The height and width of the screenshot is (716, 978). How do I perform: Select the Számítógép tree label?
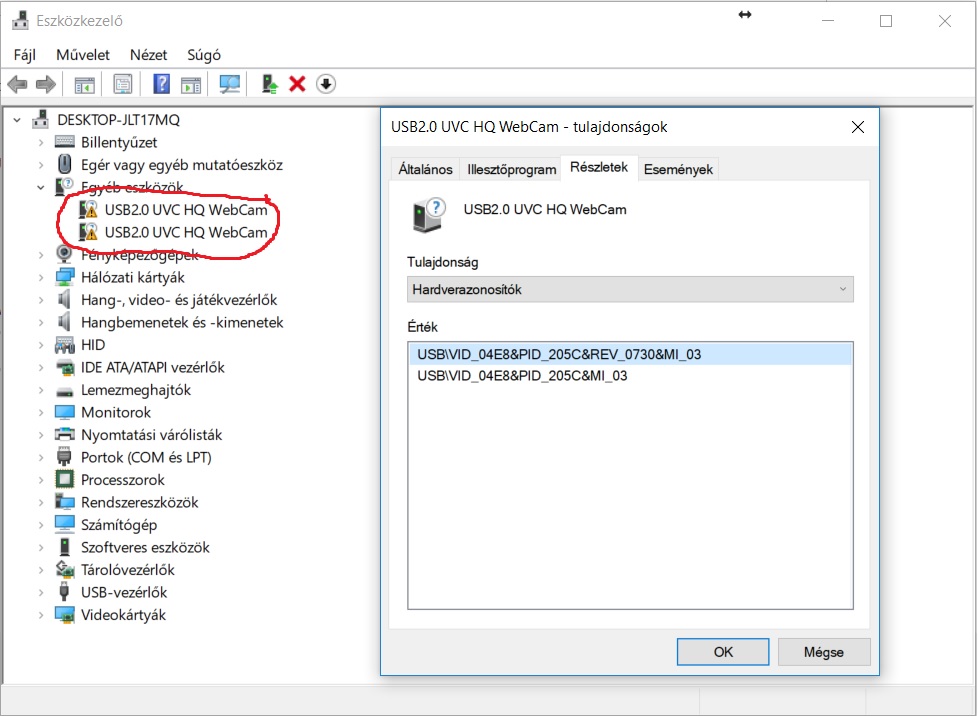click(119, 525)
